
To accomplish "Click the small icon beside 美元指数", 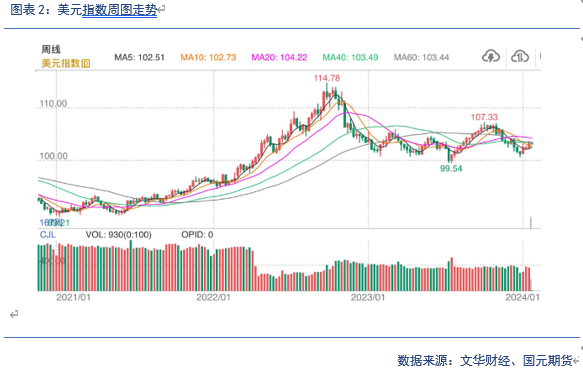I will tap(86, 64).
